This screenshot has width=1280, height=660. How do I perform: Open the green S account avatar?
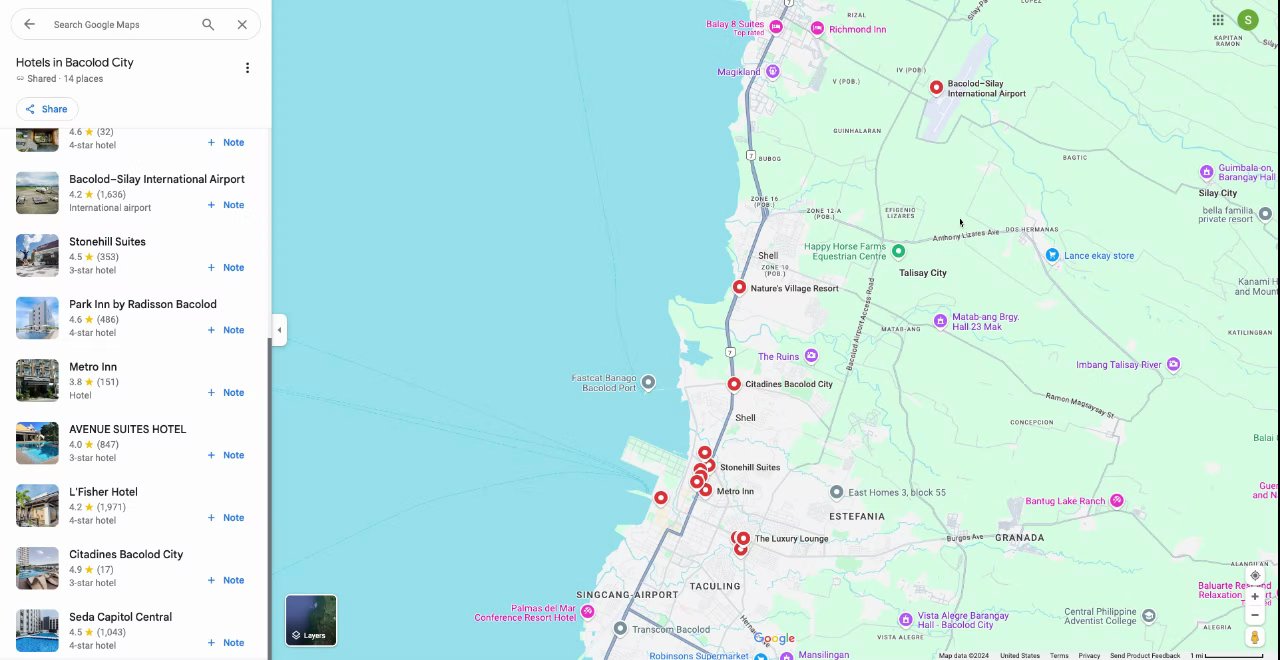click(x=1247, y=20)
